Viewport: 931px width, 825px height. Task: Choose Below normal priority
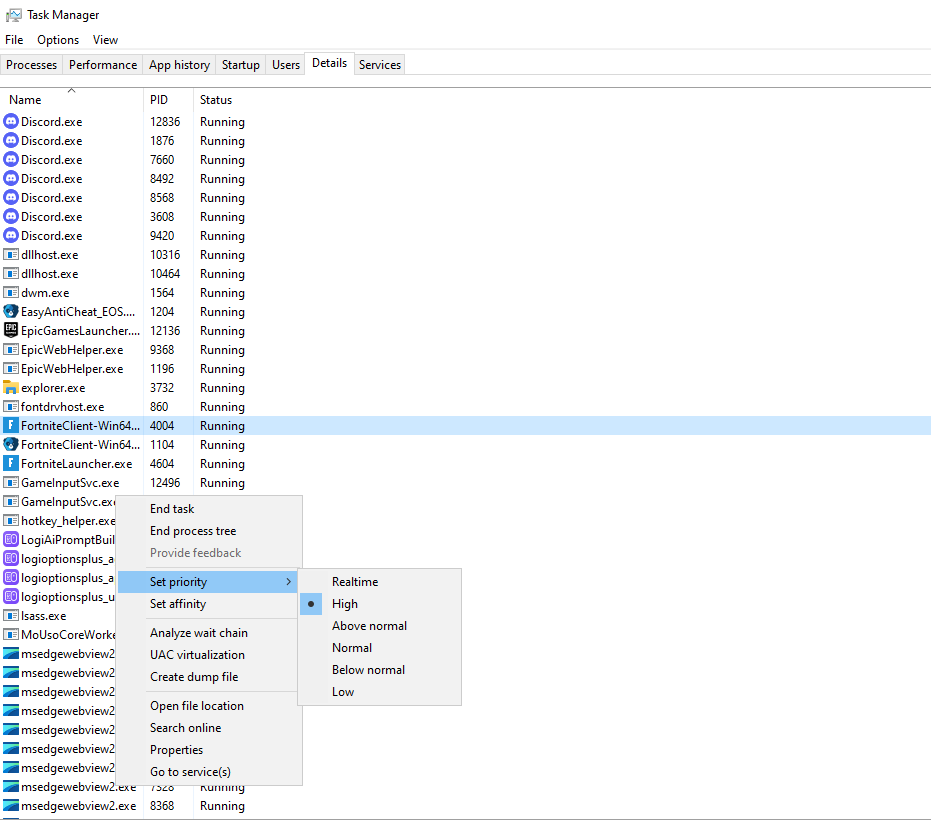click(379, 670)
